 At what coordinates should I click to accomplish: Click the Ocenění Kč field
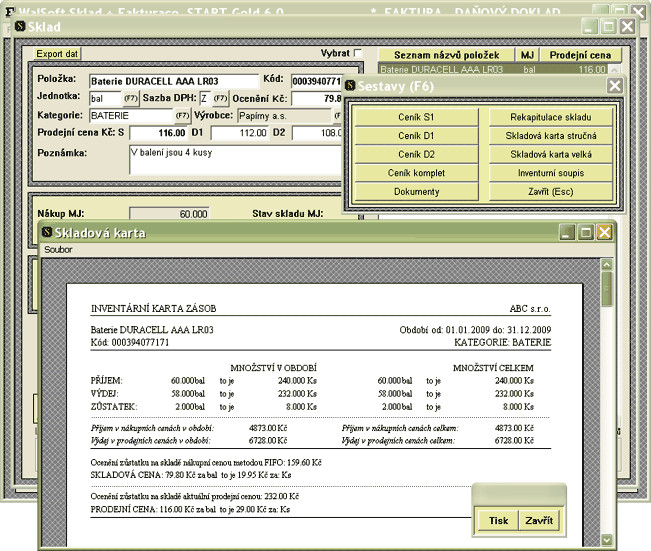point(316,99)
